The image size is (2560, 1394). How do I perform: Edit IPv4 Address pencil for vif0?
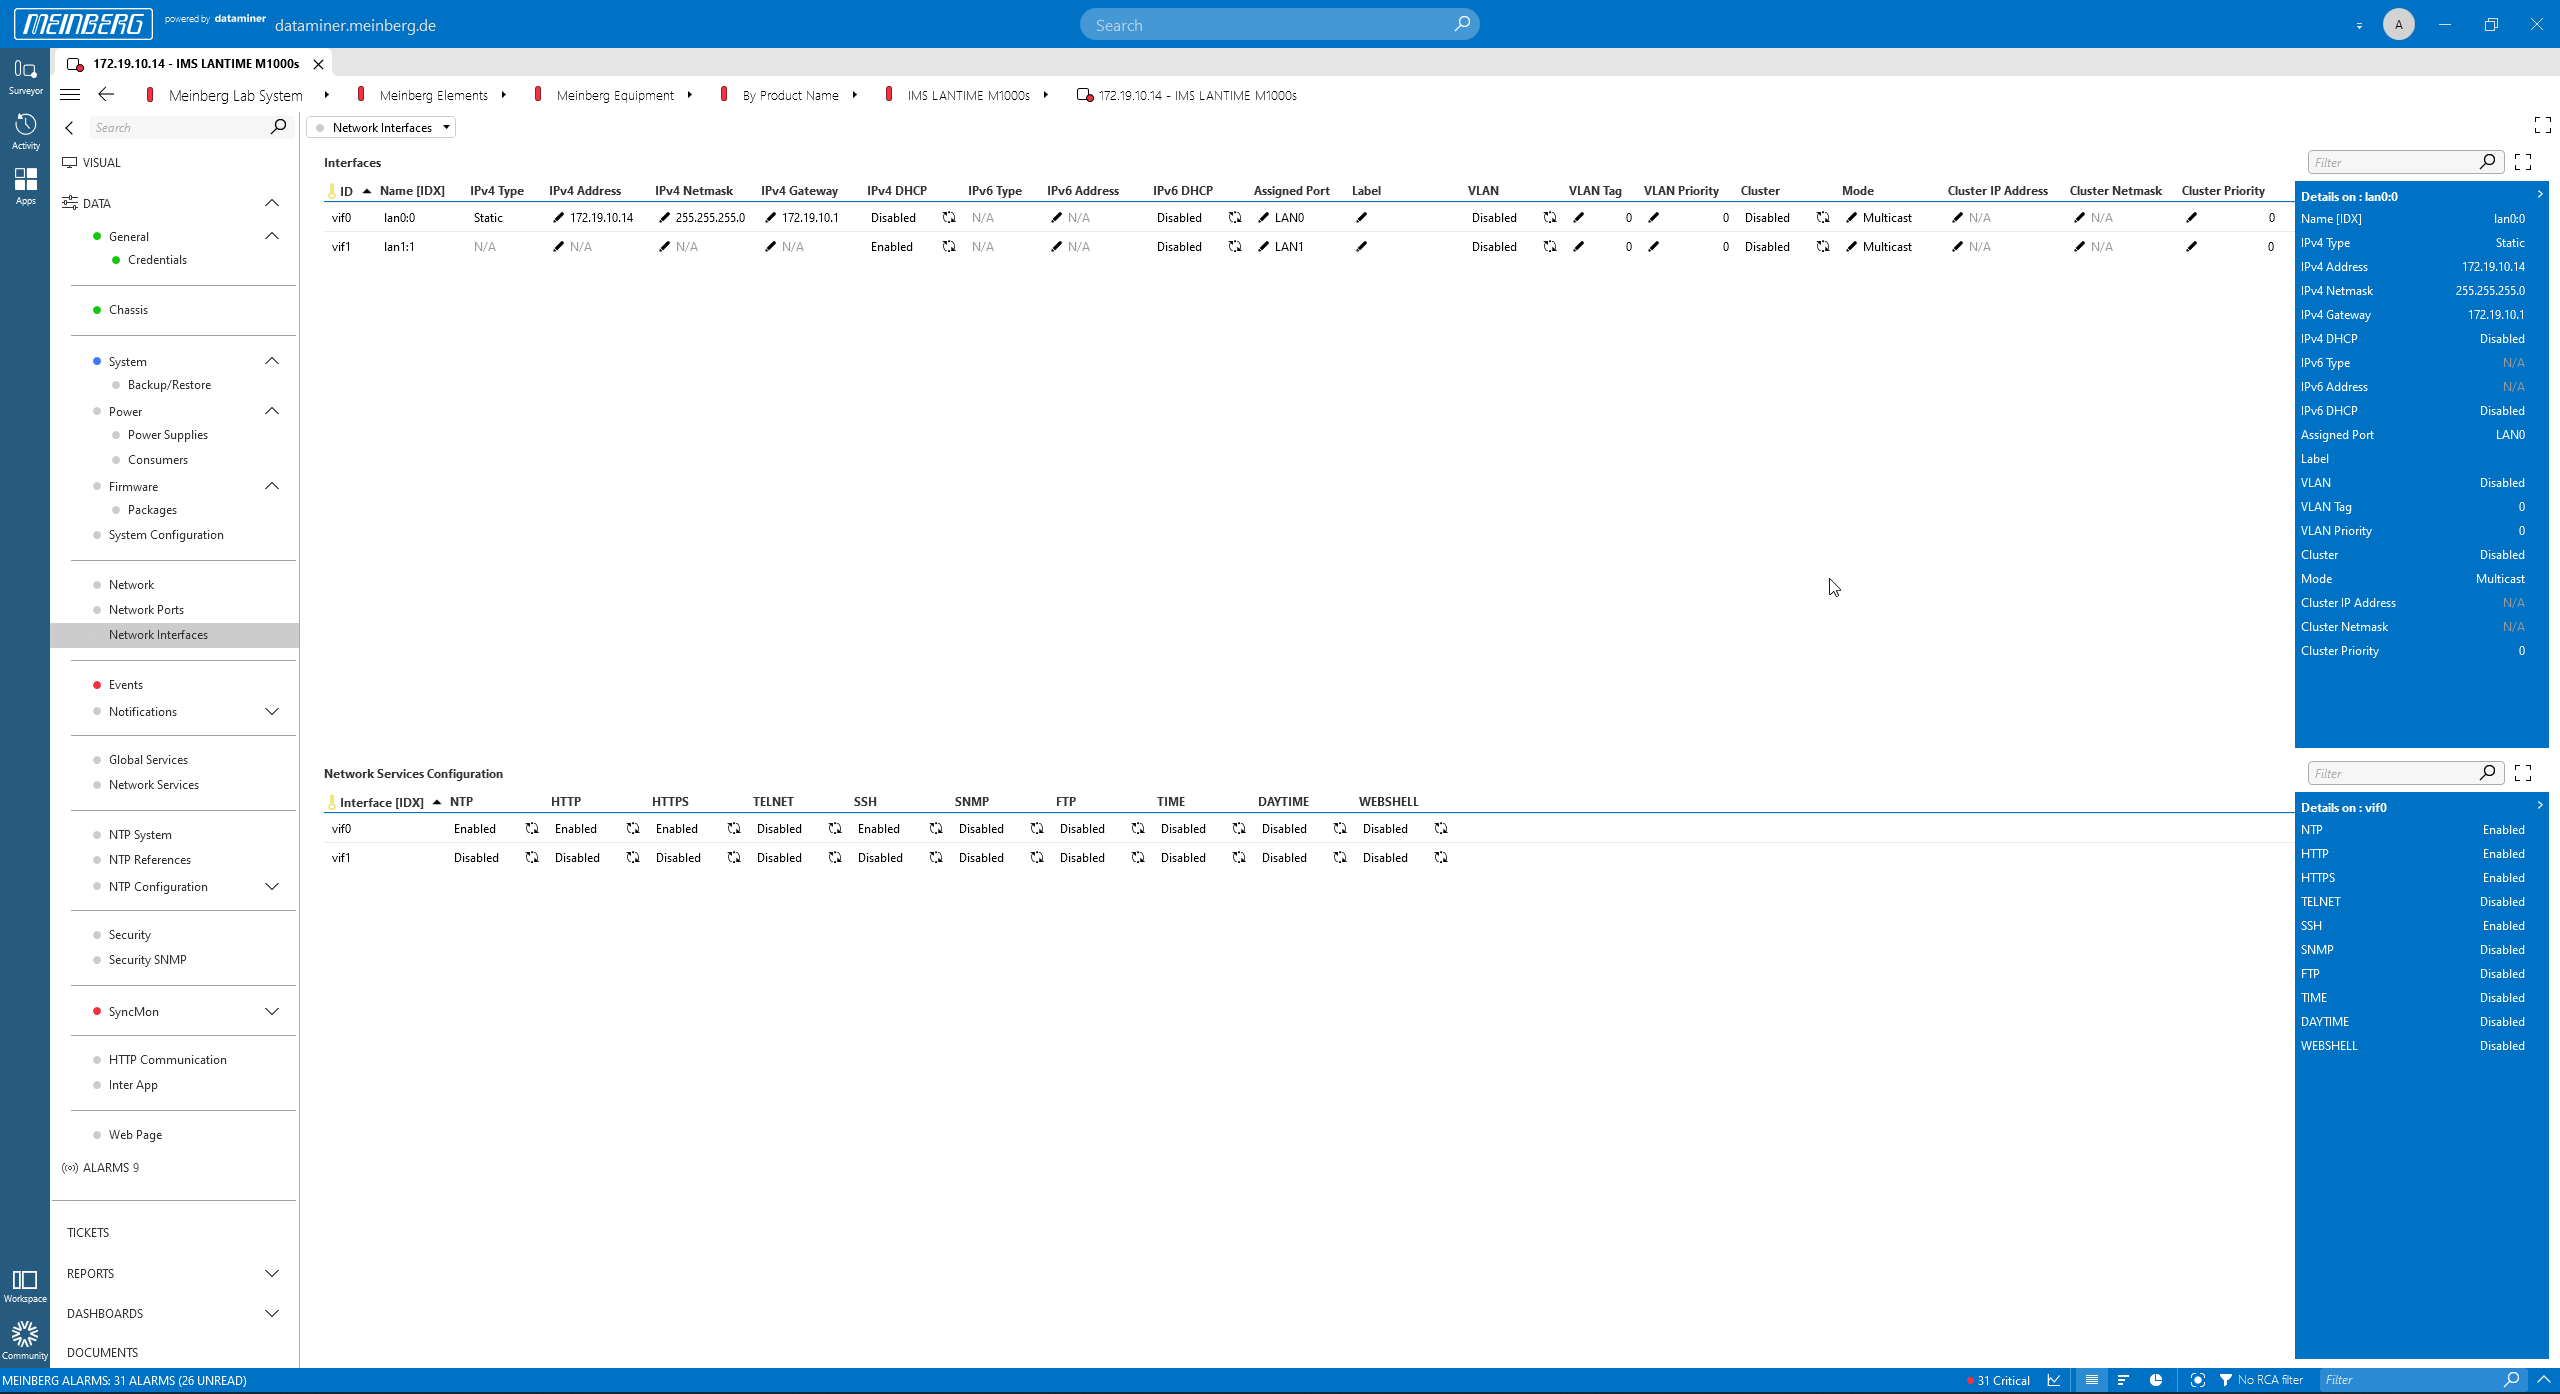[x=559, y=217]
